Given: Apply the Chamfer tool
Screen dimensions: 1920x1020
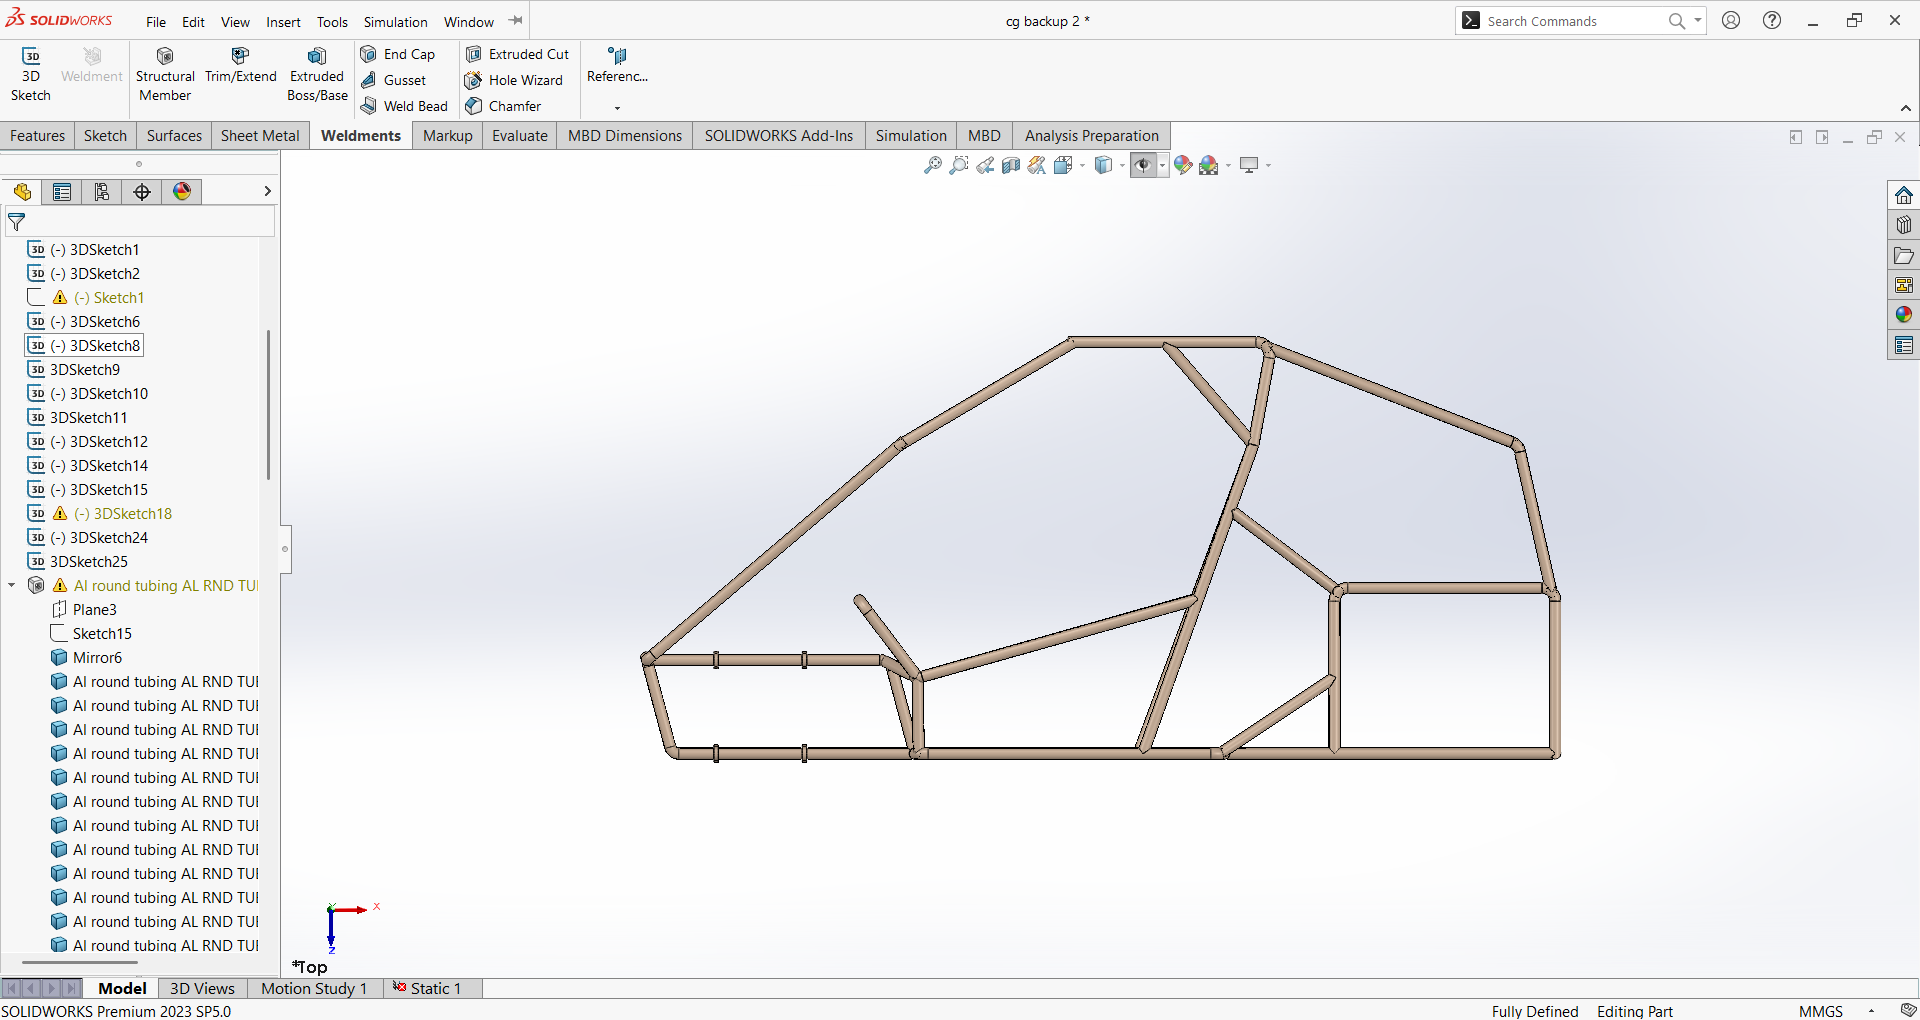Looking at the screenshot, I should pos(503,106).
